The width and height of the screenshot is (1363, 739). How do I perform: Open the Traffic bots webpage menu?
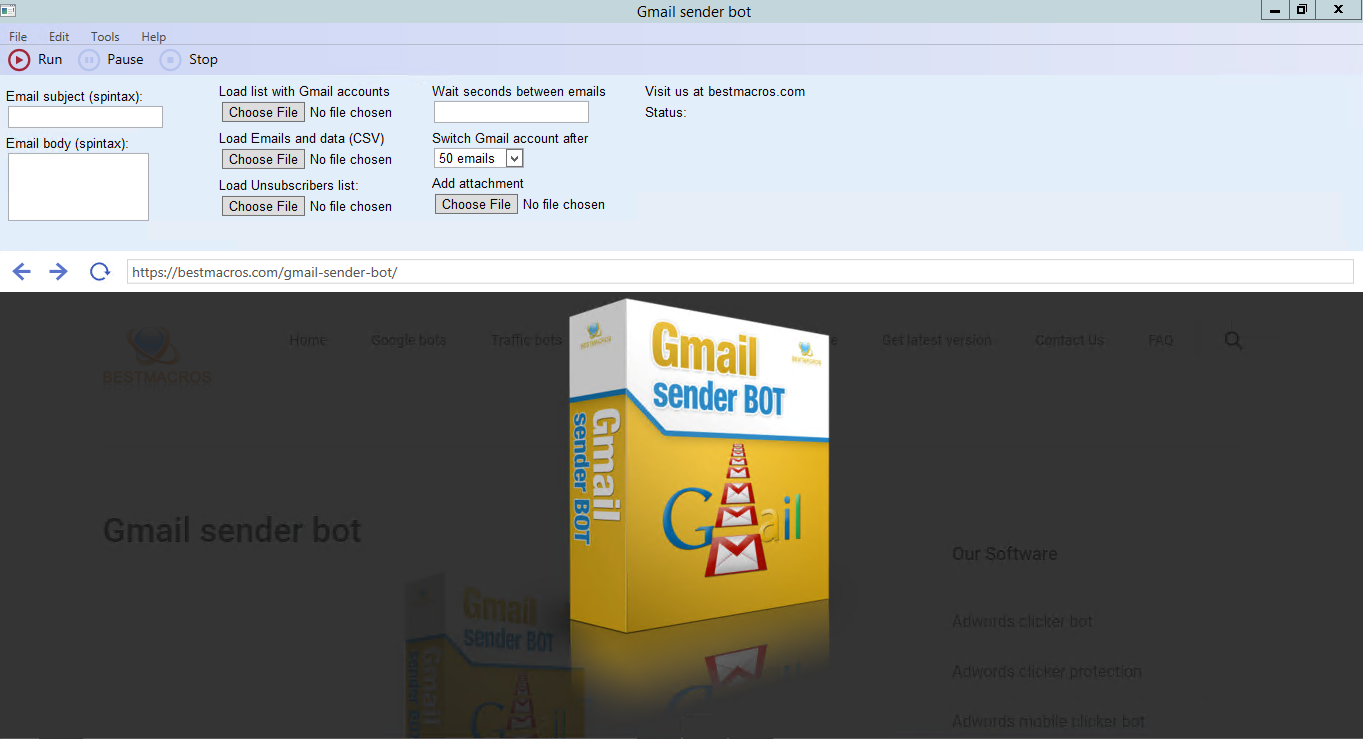click(527, 340)
